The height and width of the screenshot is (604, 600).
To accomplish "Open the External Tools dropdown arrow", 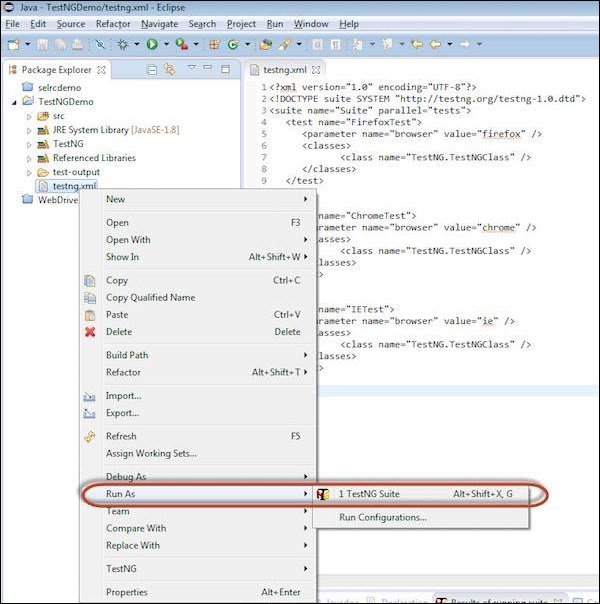I will [196, 44].
